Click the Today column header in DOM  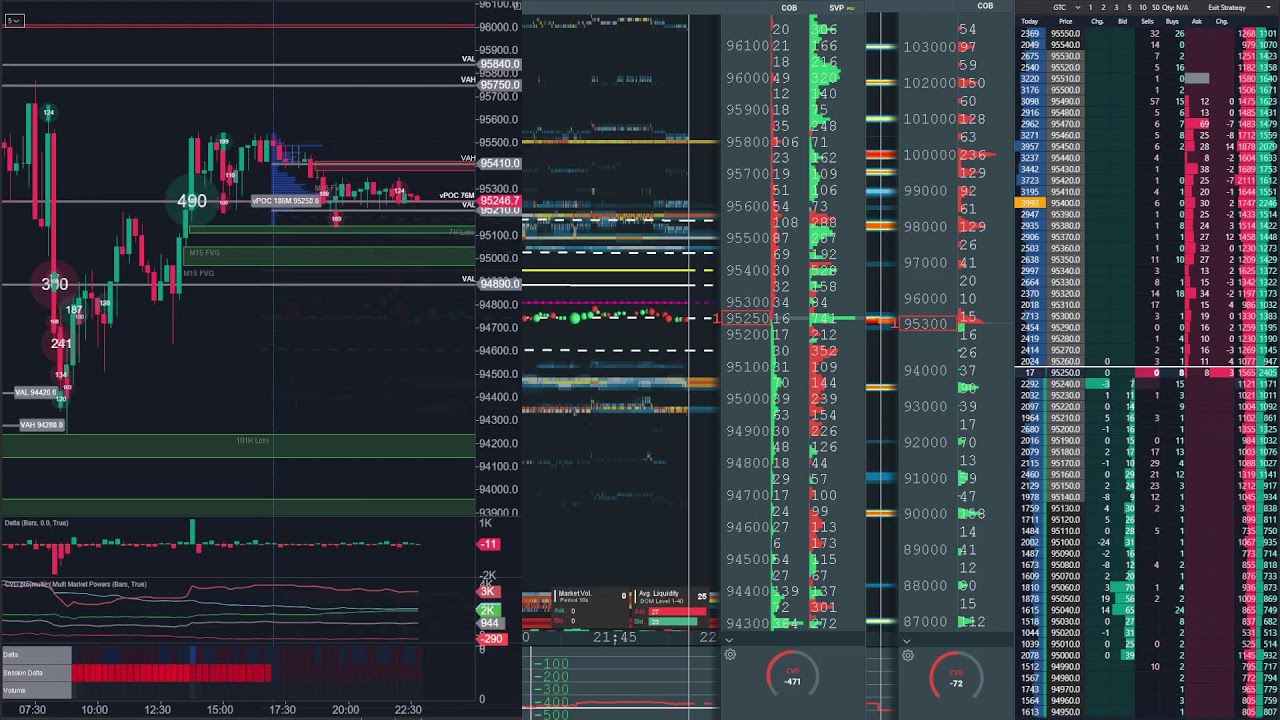coord(1029,21)
